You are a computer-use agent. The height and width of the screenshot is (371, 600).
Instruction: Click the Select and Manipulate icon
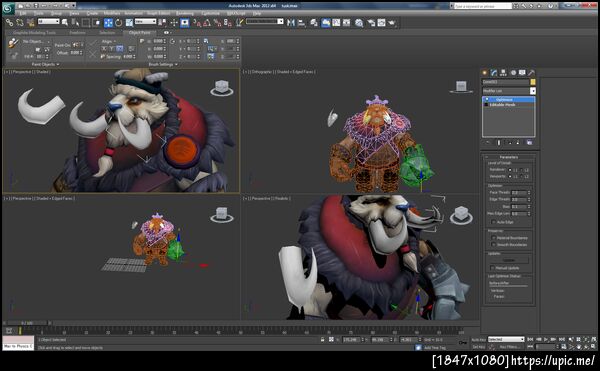click(x=174, y=23)
